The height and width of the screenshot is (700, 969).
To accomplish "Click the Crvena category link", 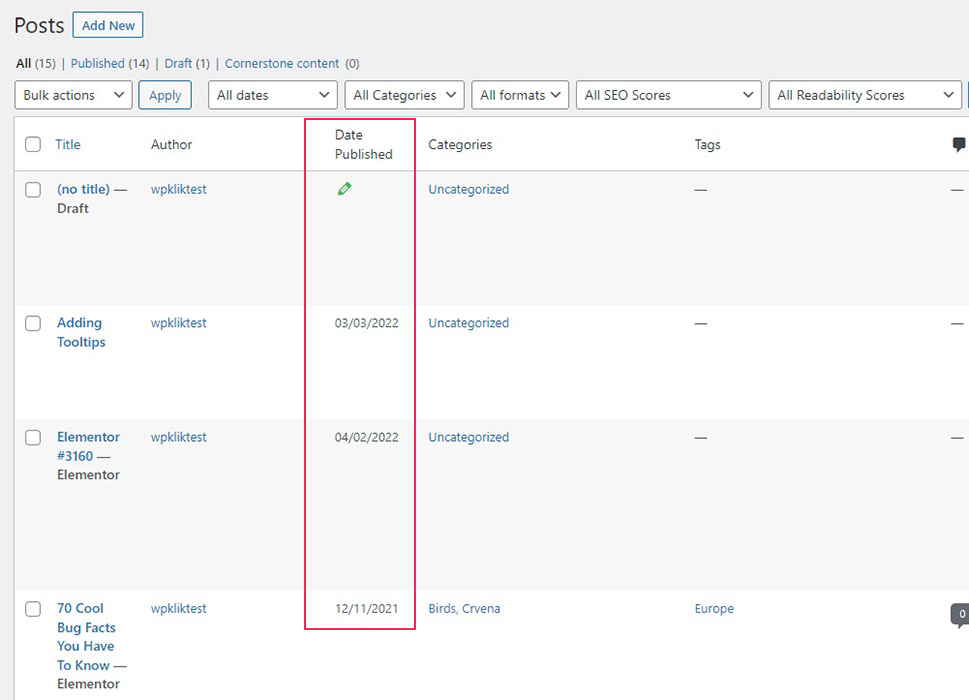I will (x=481, y=609).
